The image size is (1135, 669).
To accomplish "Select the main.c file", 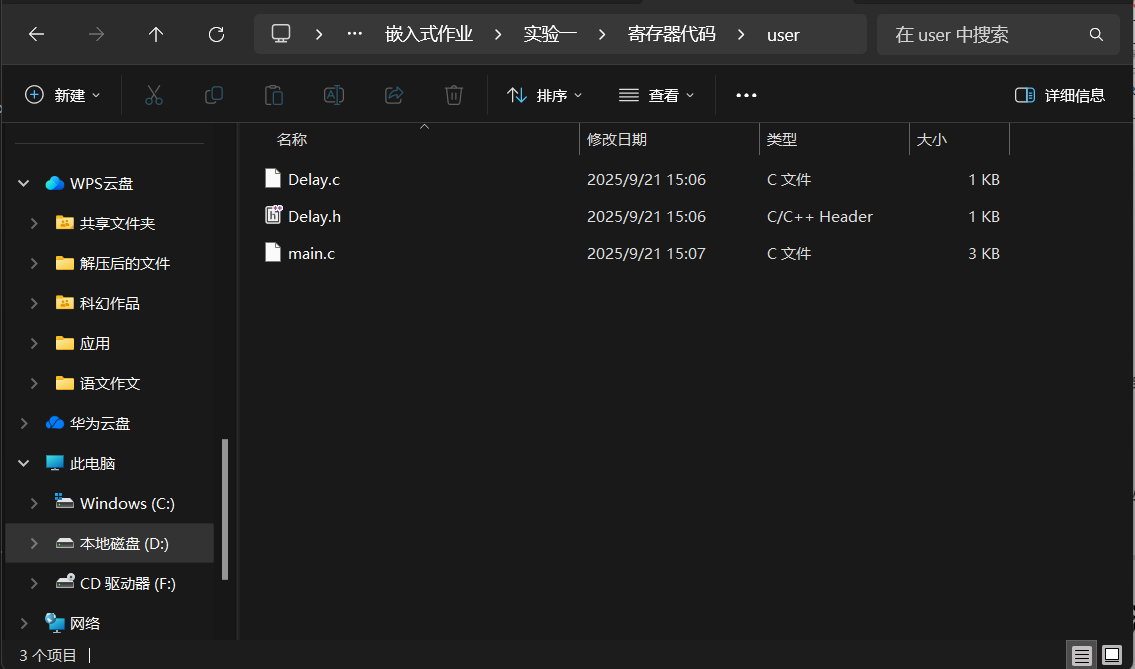I will pos(311,253).
